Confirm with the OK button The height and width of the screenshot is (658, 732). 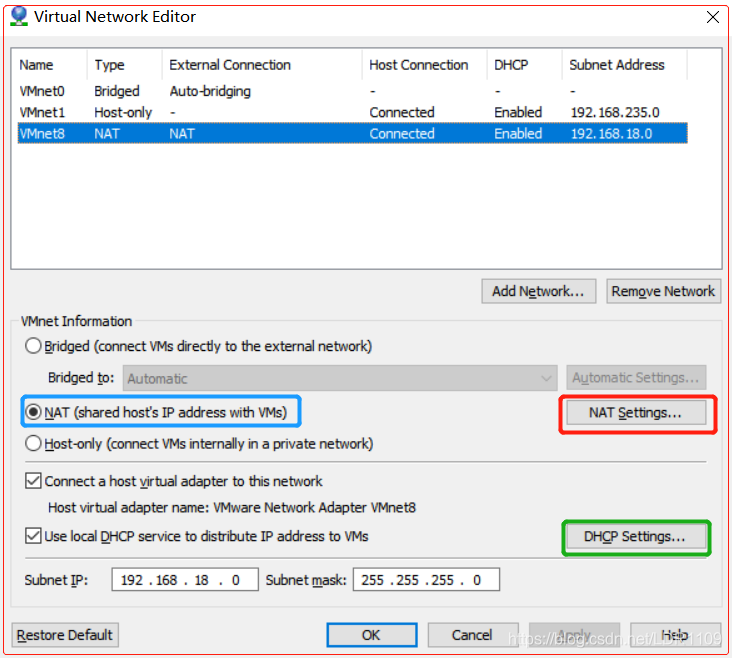pos(372,635)
